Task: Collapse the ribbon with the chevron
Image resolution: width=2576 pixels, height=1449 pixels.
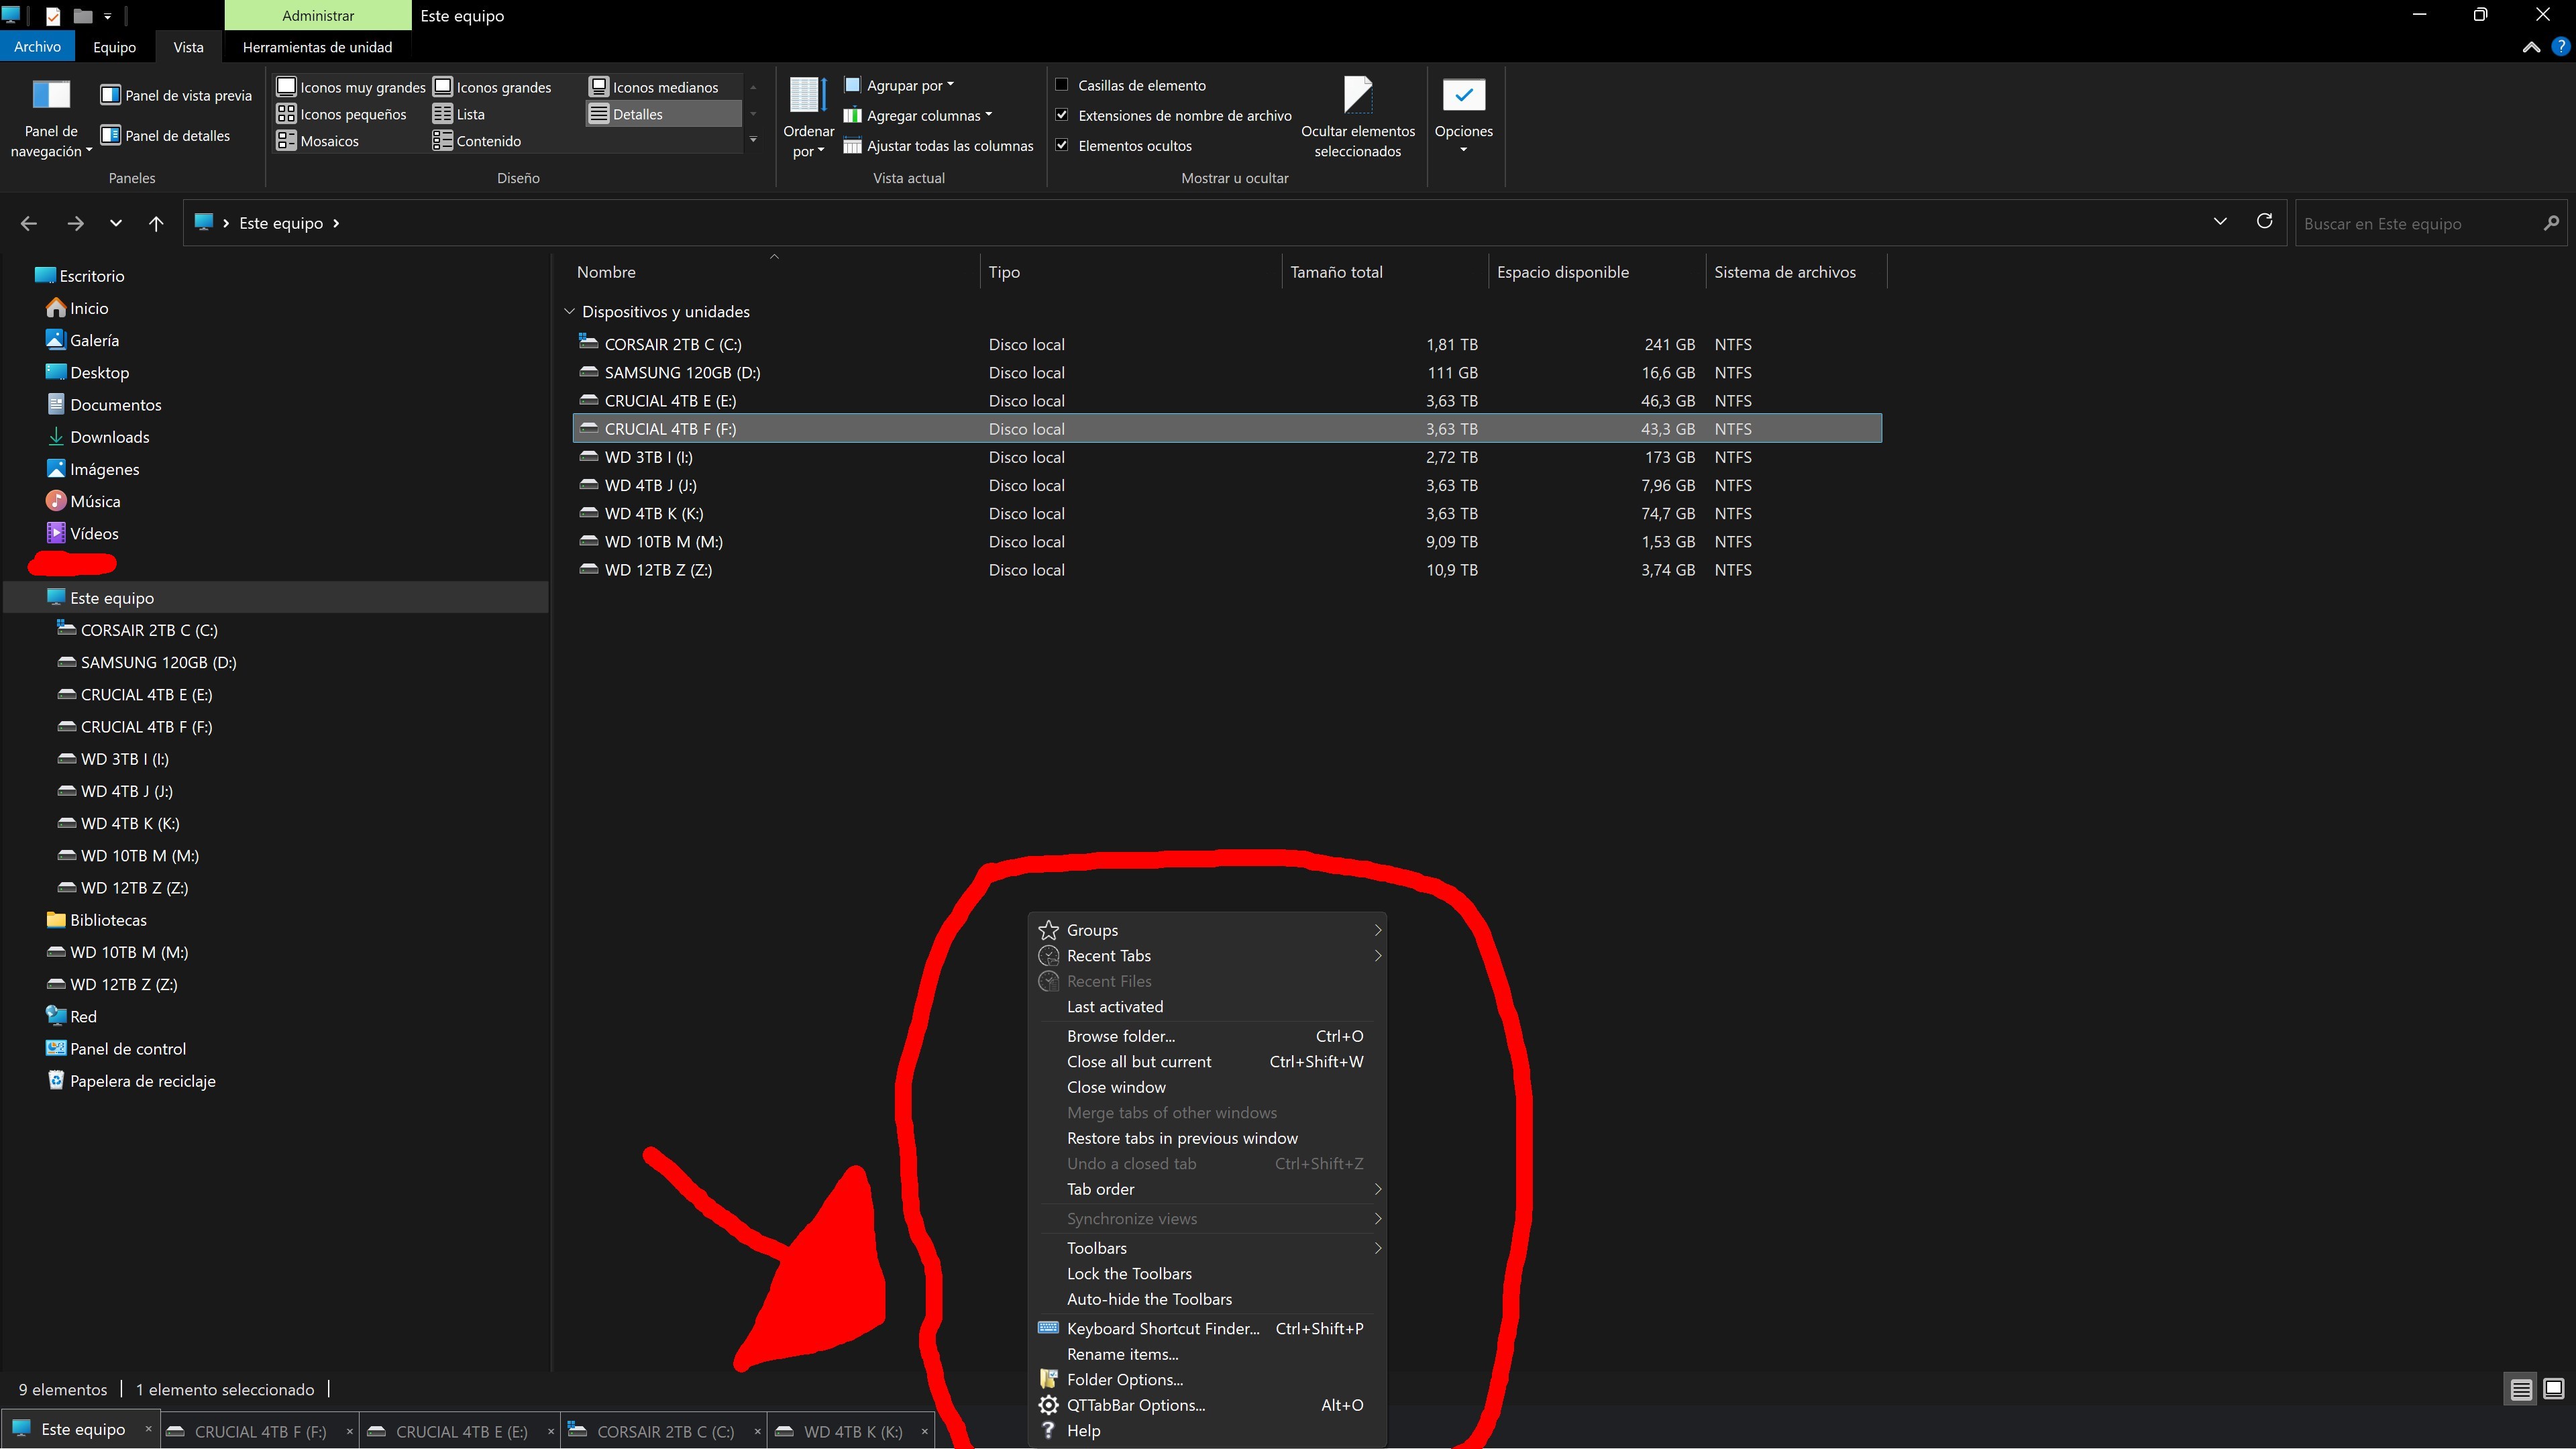Action: coord(2531,47)
